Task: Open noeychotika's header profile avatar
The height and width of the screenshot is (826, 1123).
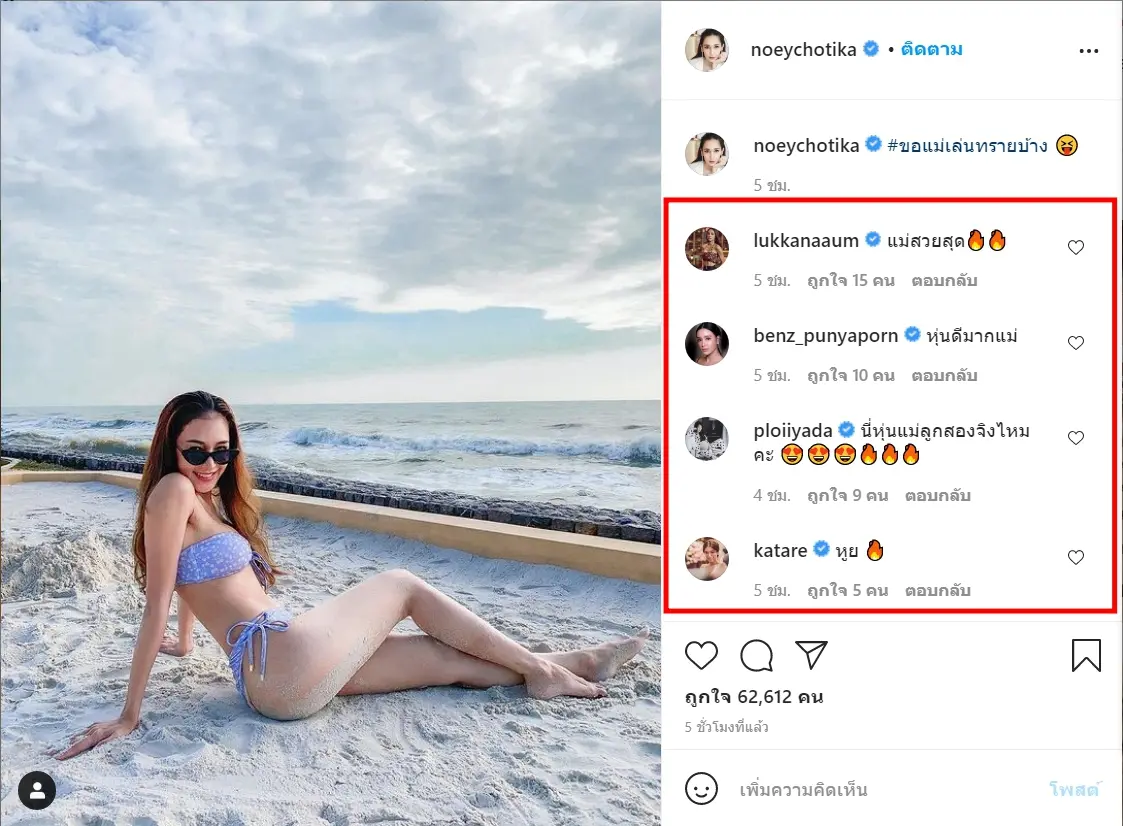Action: point(707,50)
